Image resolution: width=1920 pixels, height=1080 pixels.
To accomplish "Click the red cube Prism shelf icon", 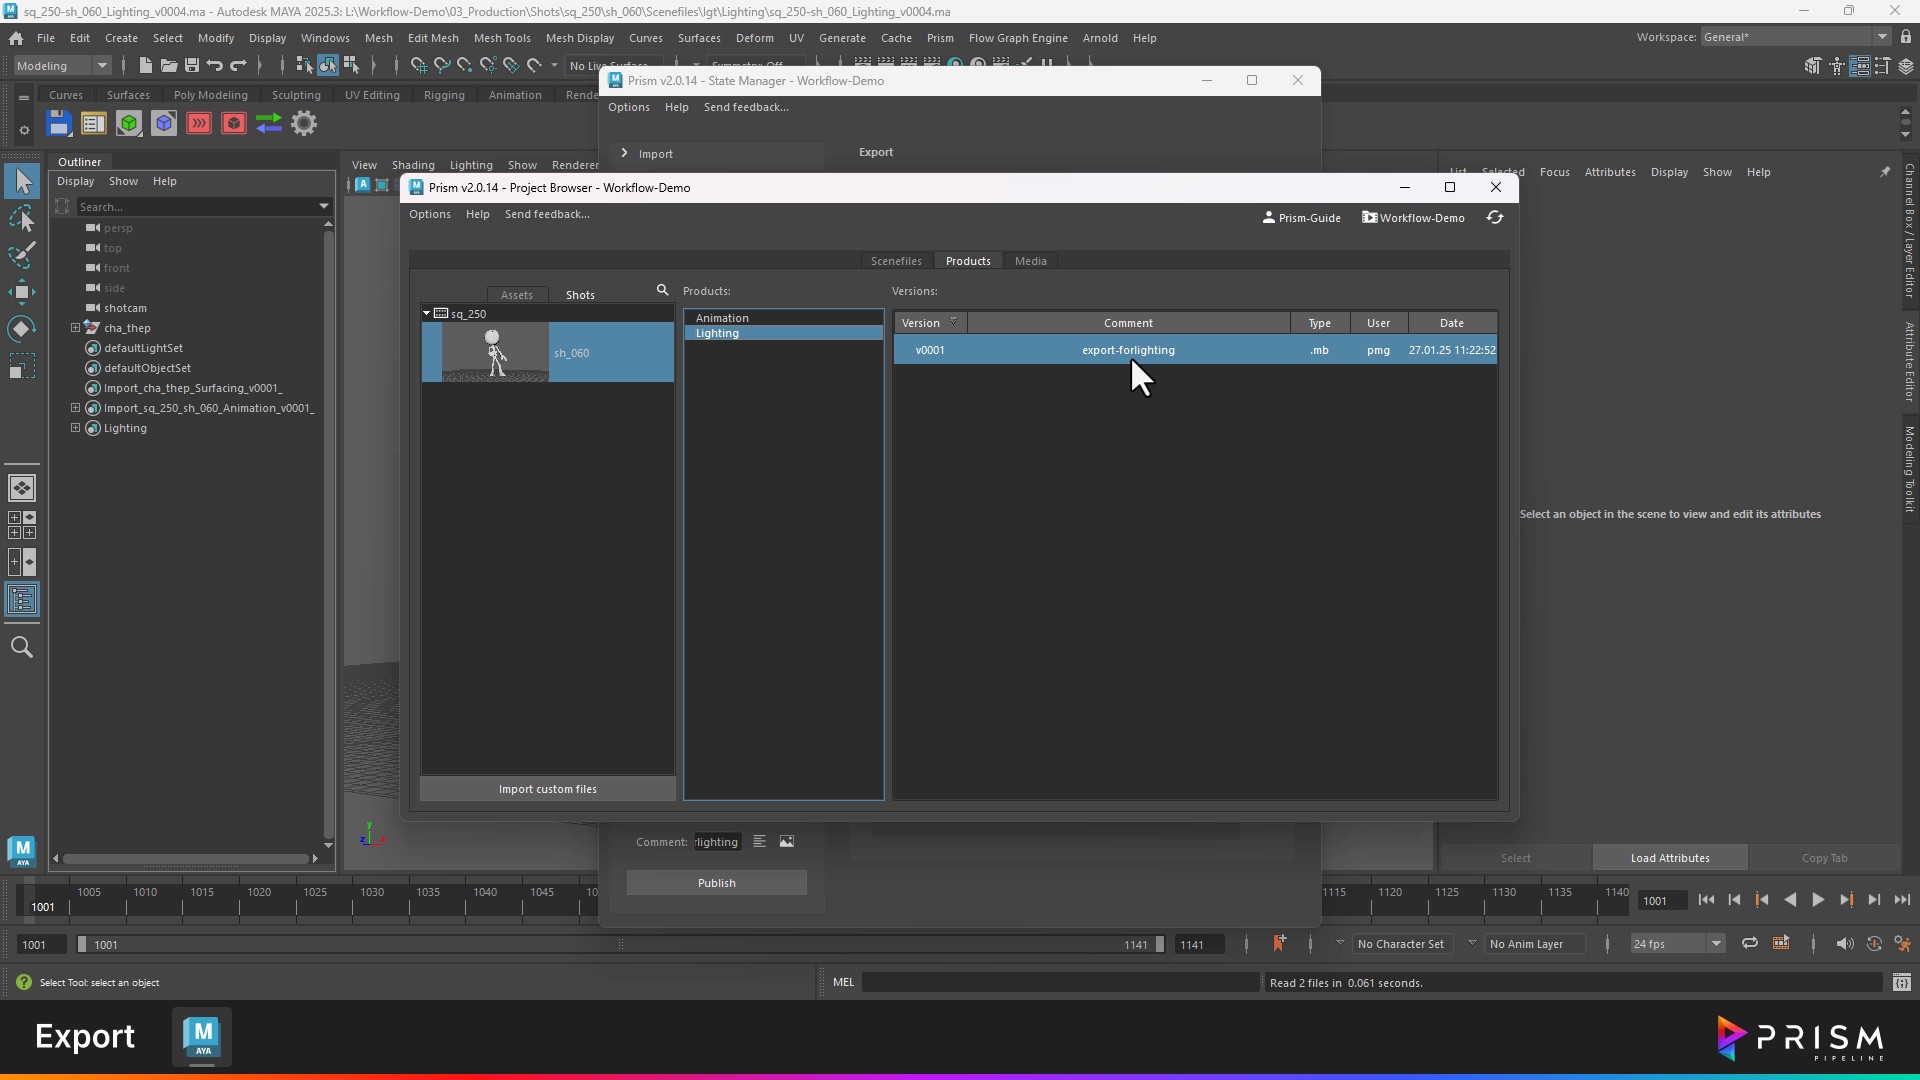I will 234,123.
